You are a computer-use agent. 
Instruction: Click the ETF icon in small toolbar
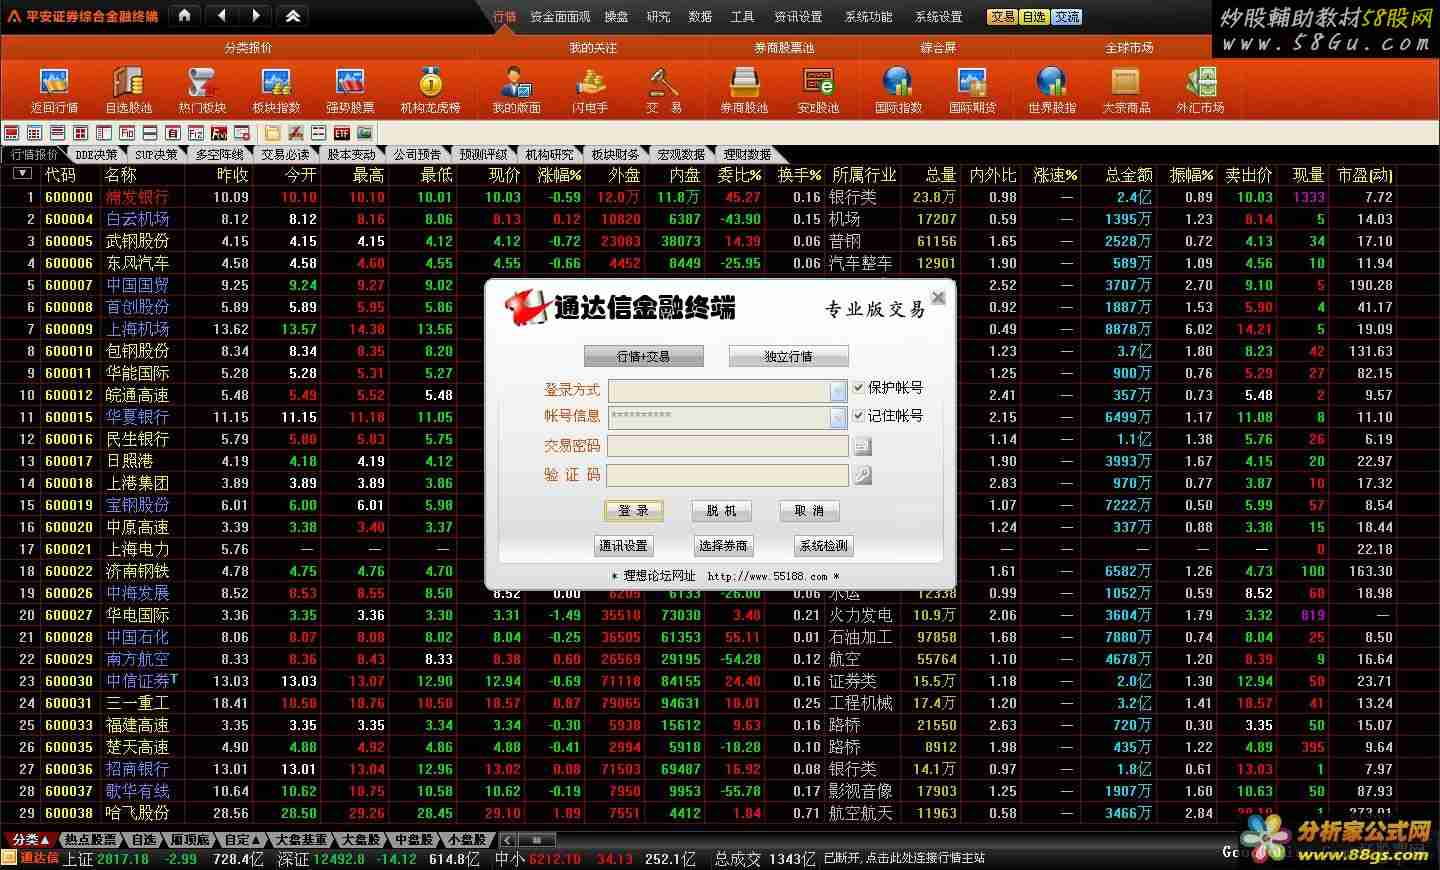pos(342,133)
